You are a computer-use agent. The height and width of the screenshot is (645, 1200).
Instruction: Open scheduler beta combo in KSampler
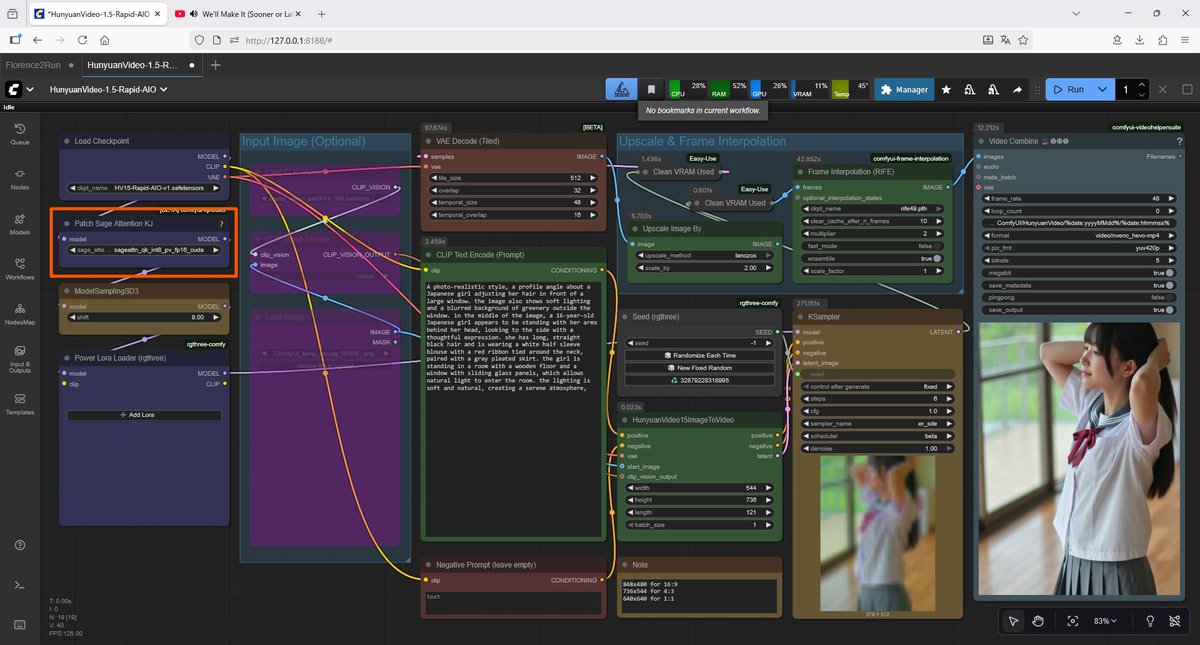877,436
